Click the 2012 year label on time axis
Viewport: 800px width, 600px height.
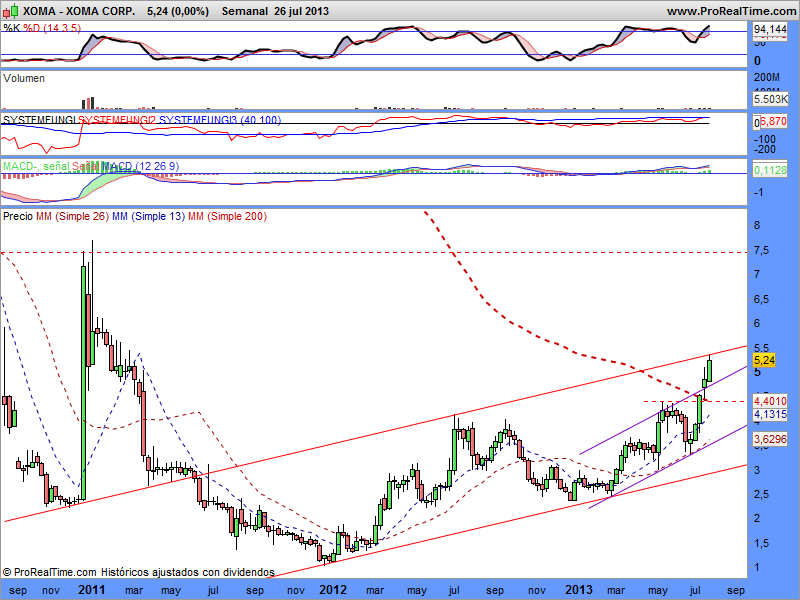coord(333,590)
